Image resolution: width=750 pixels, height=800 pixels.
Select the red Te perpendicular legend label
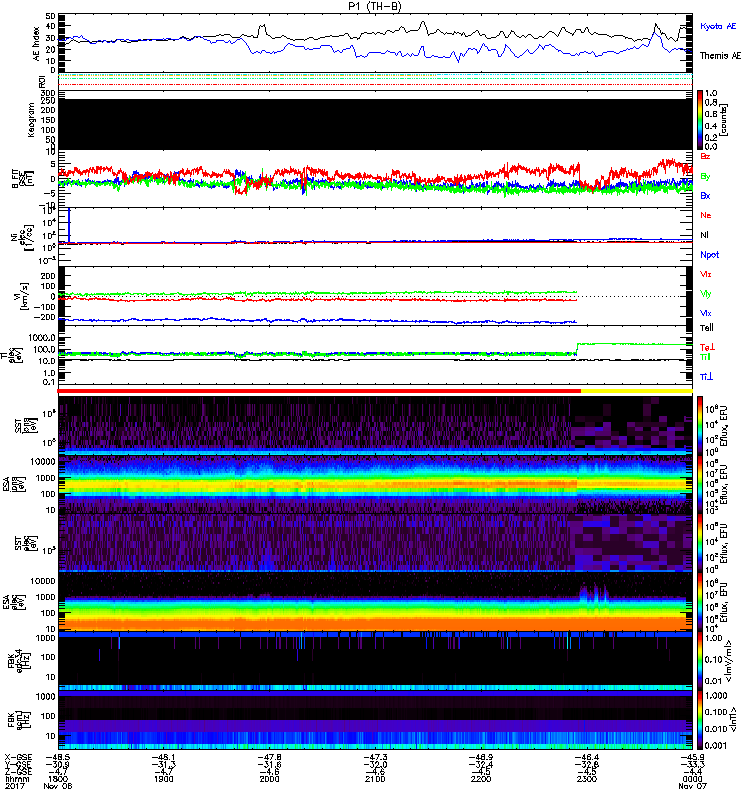click(707, 347)
